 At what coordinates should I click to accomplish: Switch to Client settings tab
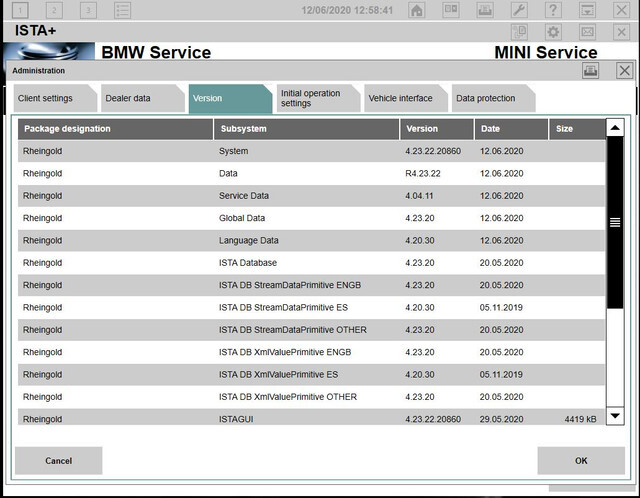click(55, 98)
